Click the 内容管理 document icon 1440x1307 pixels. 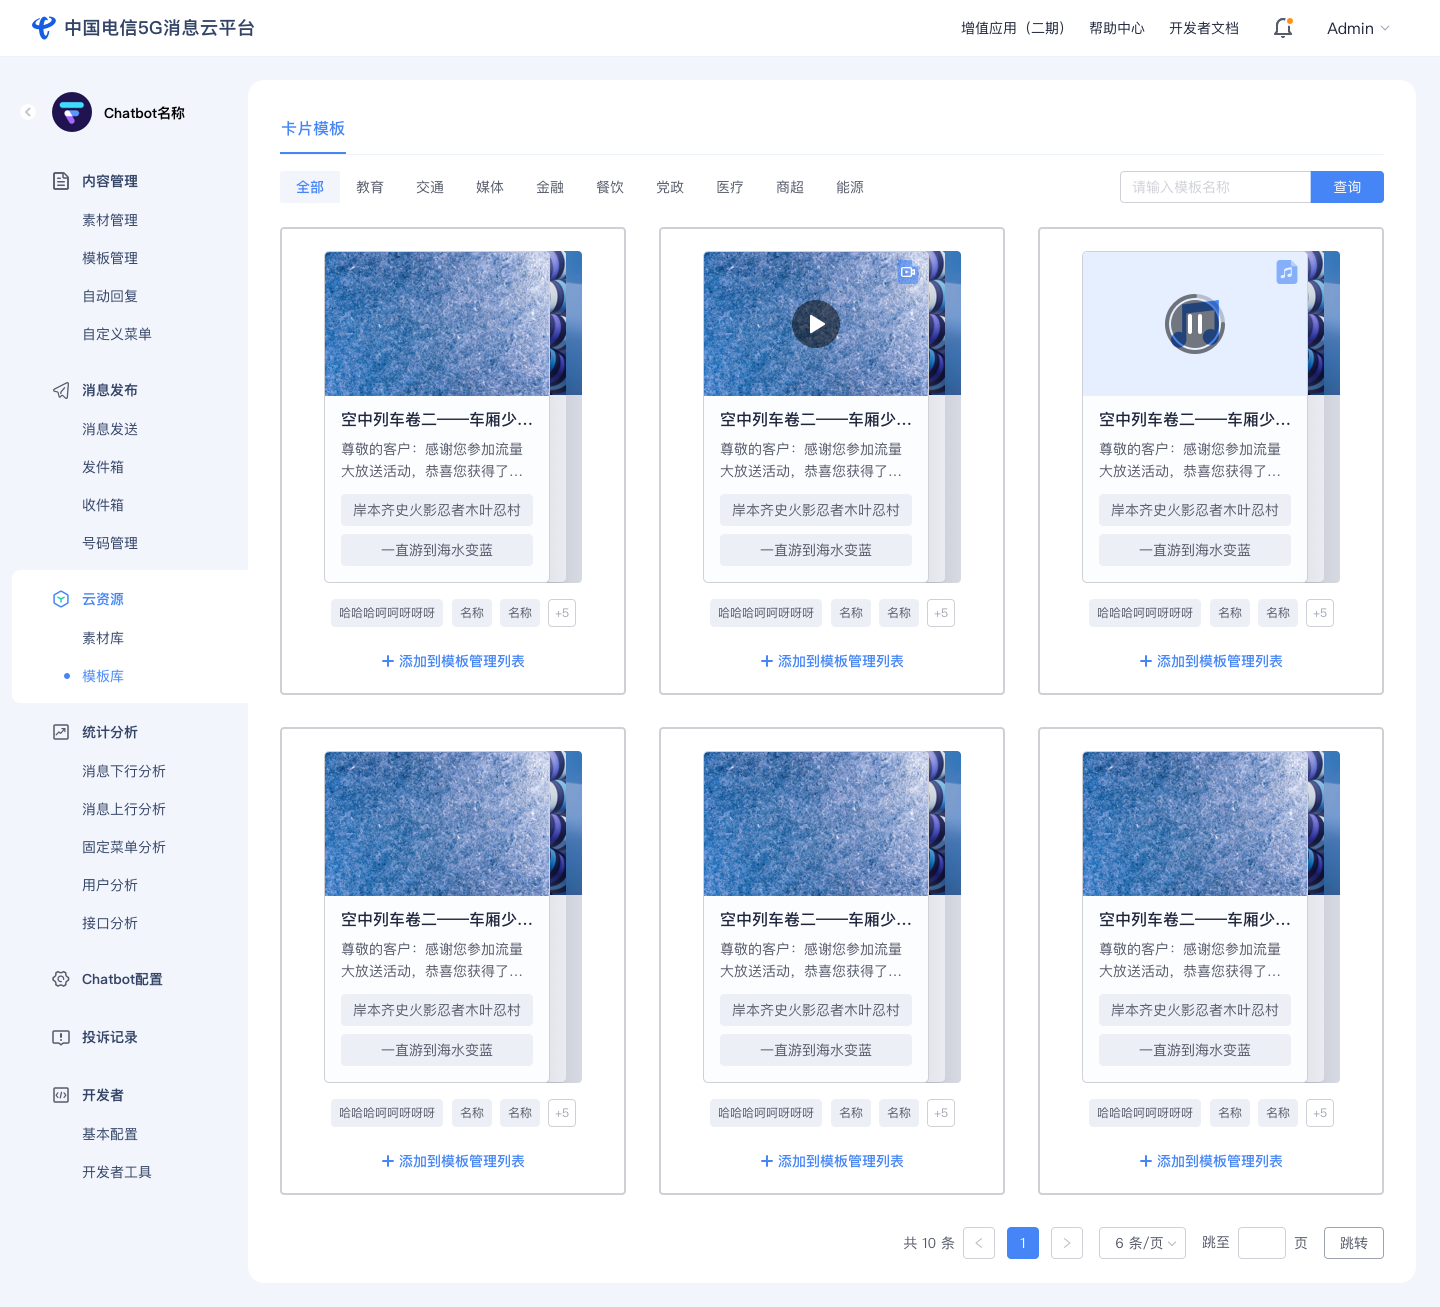[x=61, y=181]
